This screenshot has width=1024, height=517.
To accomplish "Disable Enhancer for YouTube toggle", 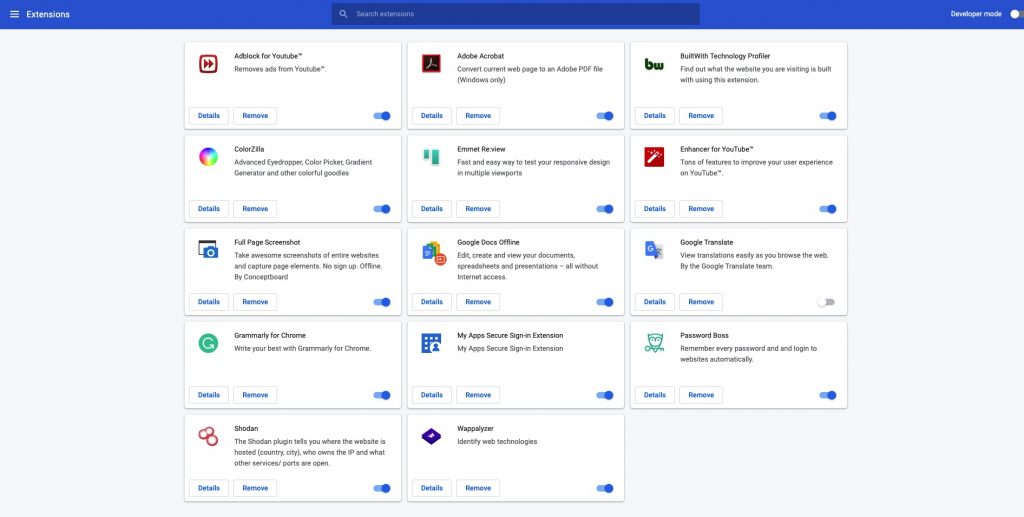I will pyautogui.click(x=827, y=209).
